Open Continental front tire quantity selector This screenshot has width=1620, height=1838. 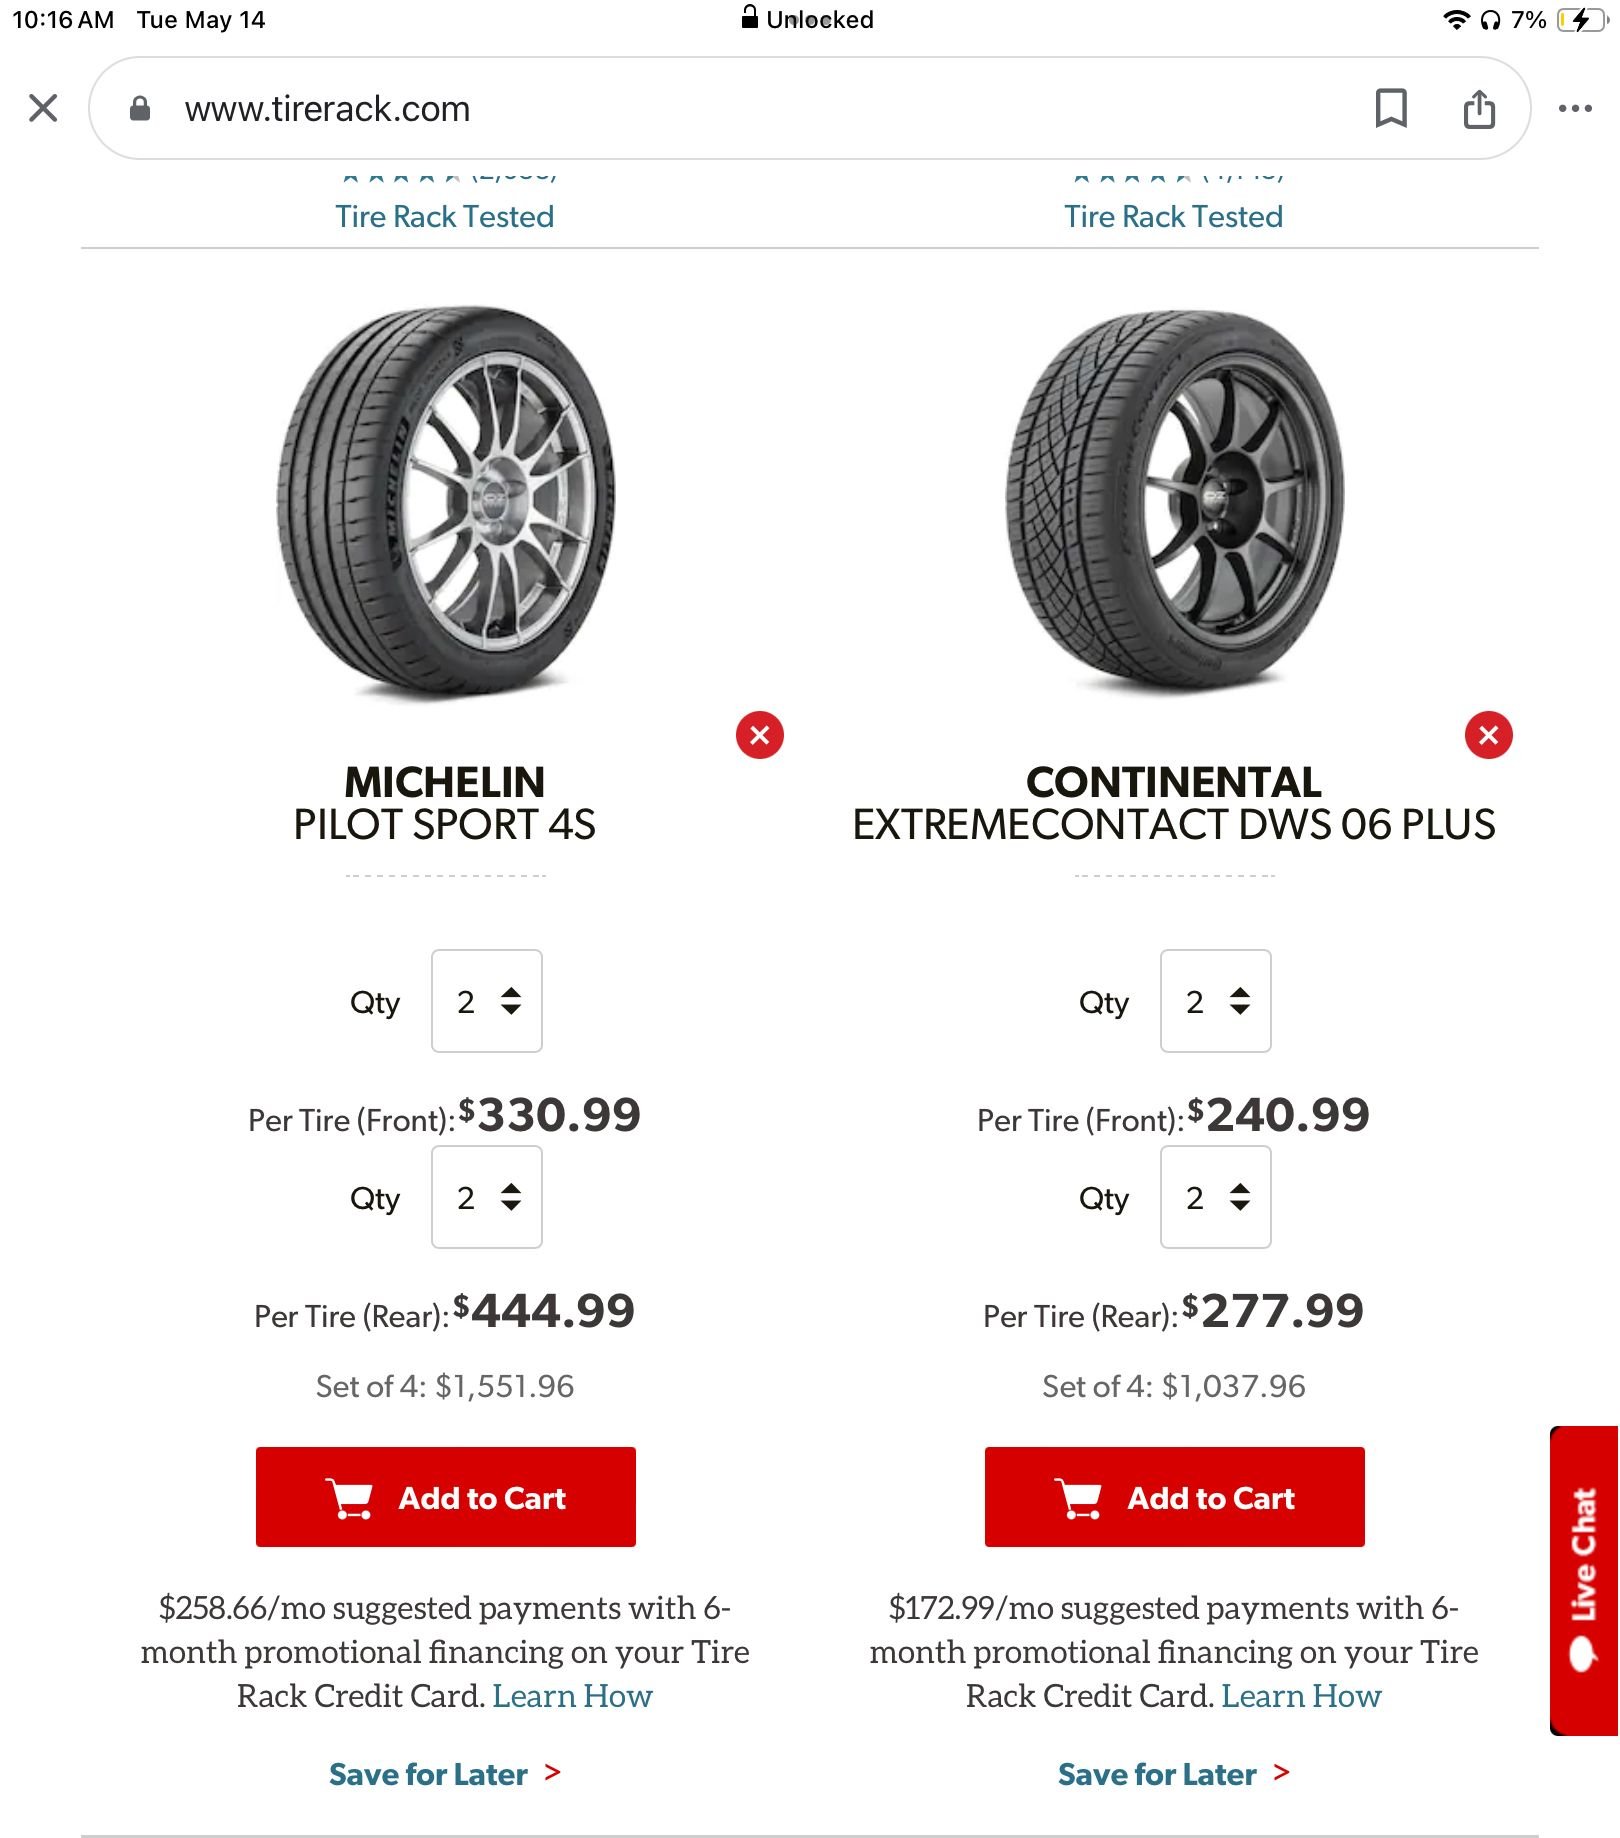[x=1215, y=1001]
